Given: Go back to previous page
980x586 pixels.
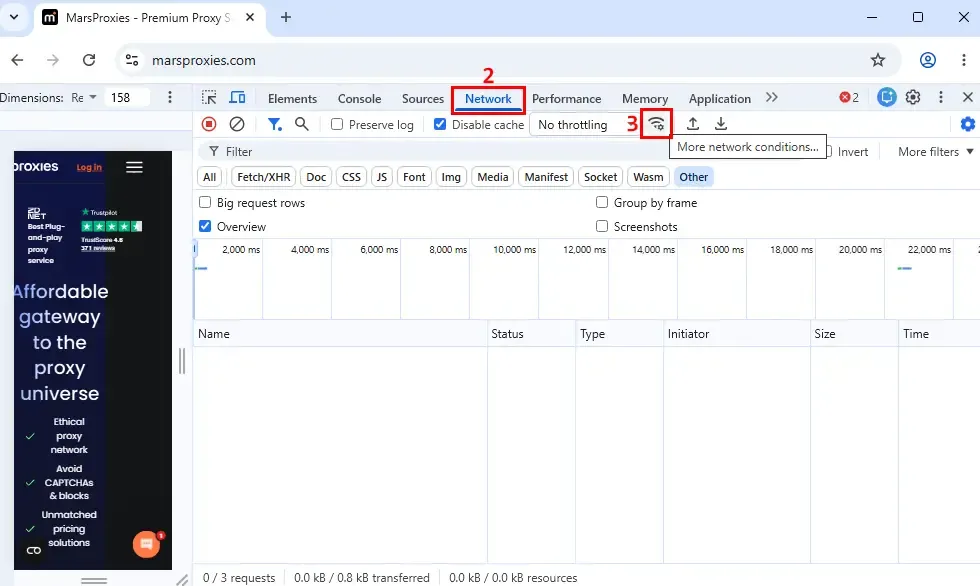Looking at the screenshot, I should point(18,60).
